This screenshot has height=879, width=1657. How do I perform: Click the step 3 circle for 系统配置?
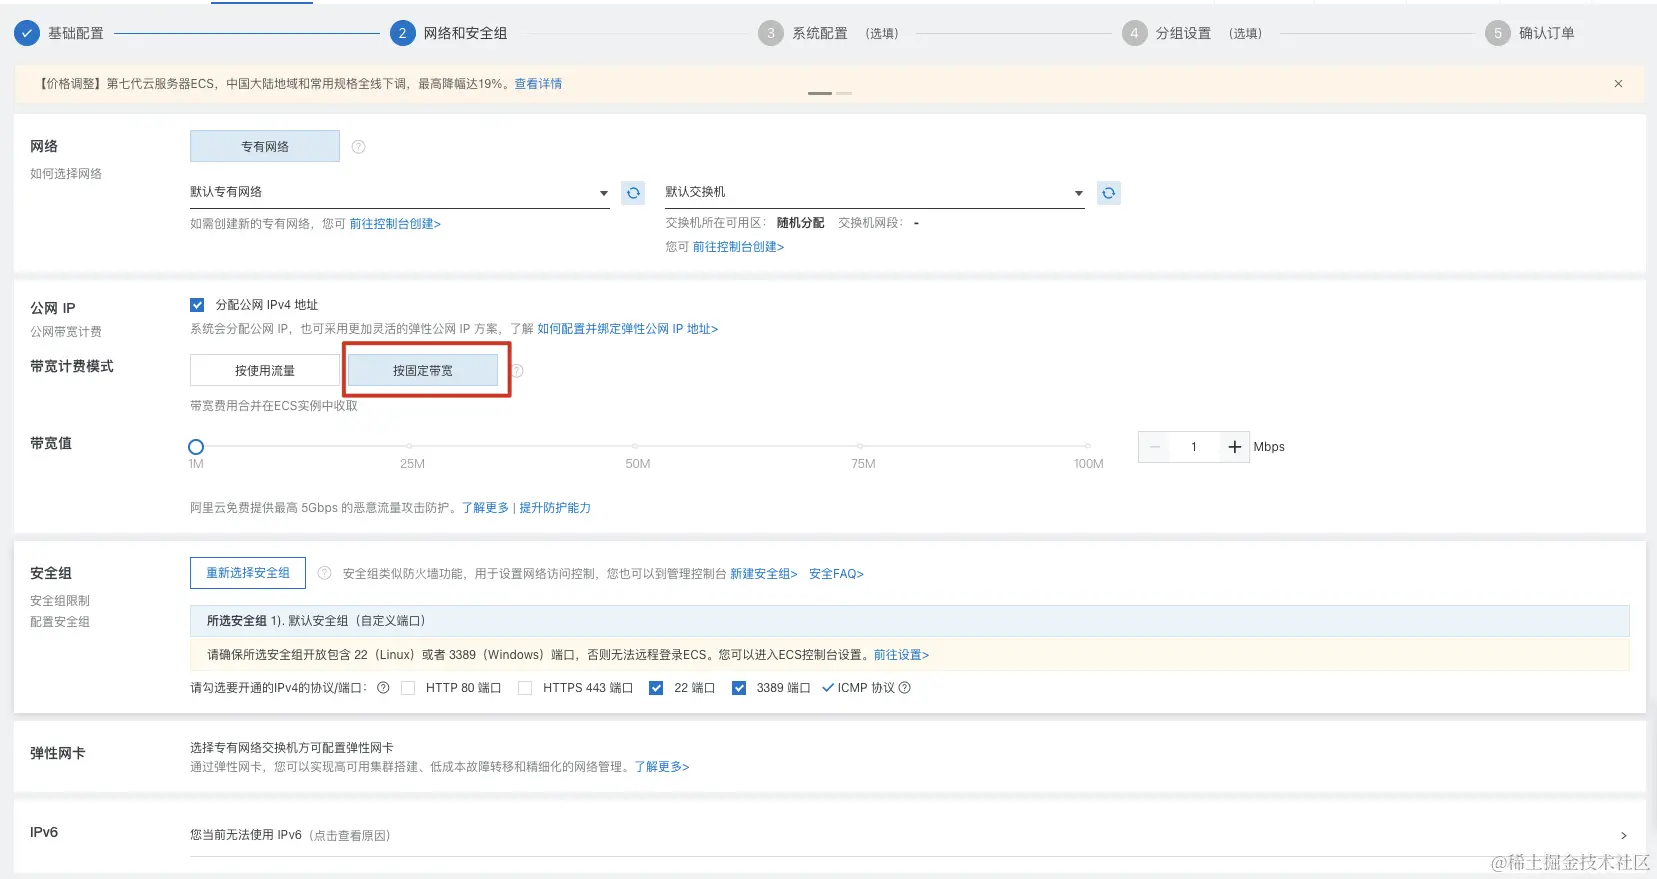click(x=770, y=33)
